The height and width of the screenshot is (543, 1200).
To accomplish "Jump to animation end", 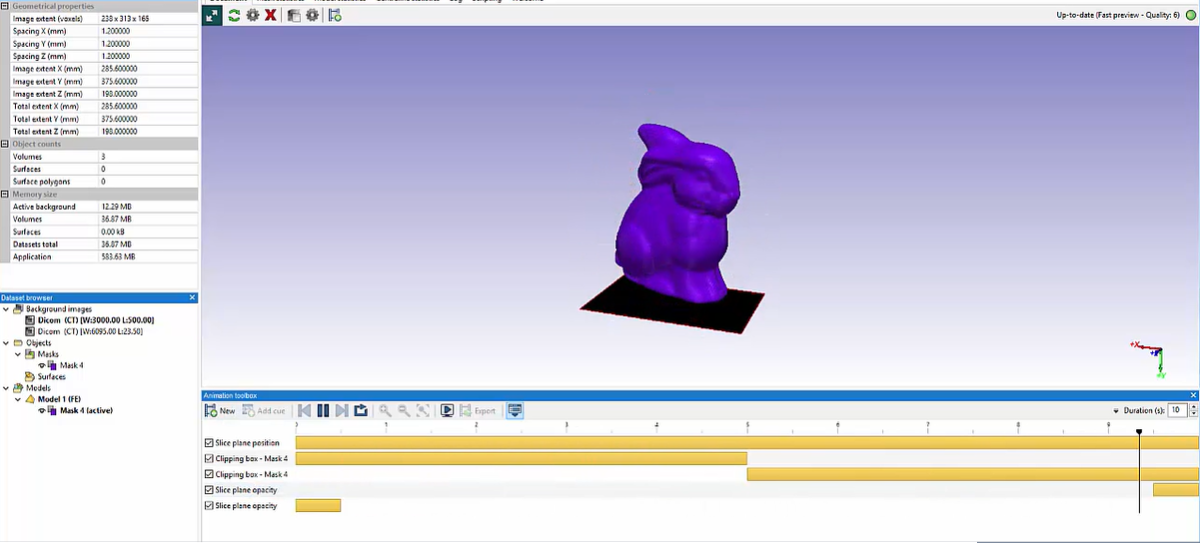I will click(x=341, y=411).
